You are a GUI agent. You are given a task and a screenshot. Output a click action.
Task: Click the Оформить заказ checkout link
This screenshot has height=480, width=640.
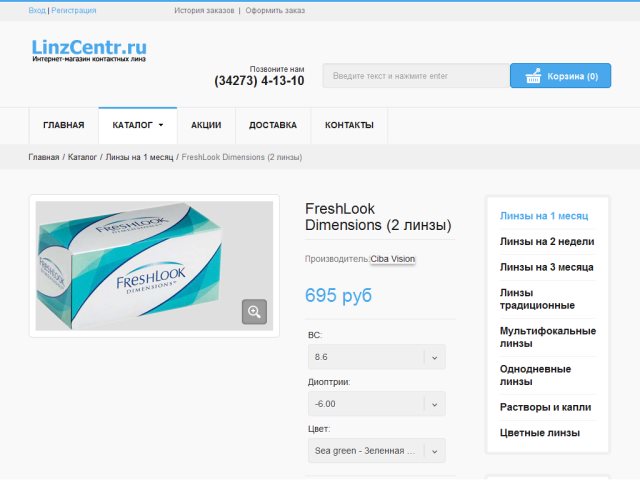pos(275,10)
